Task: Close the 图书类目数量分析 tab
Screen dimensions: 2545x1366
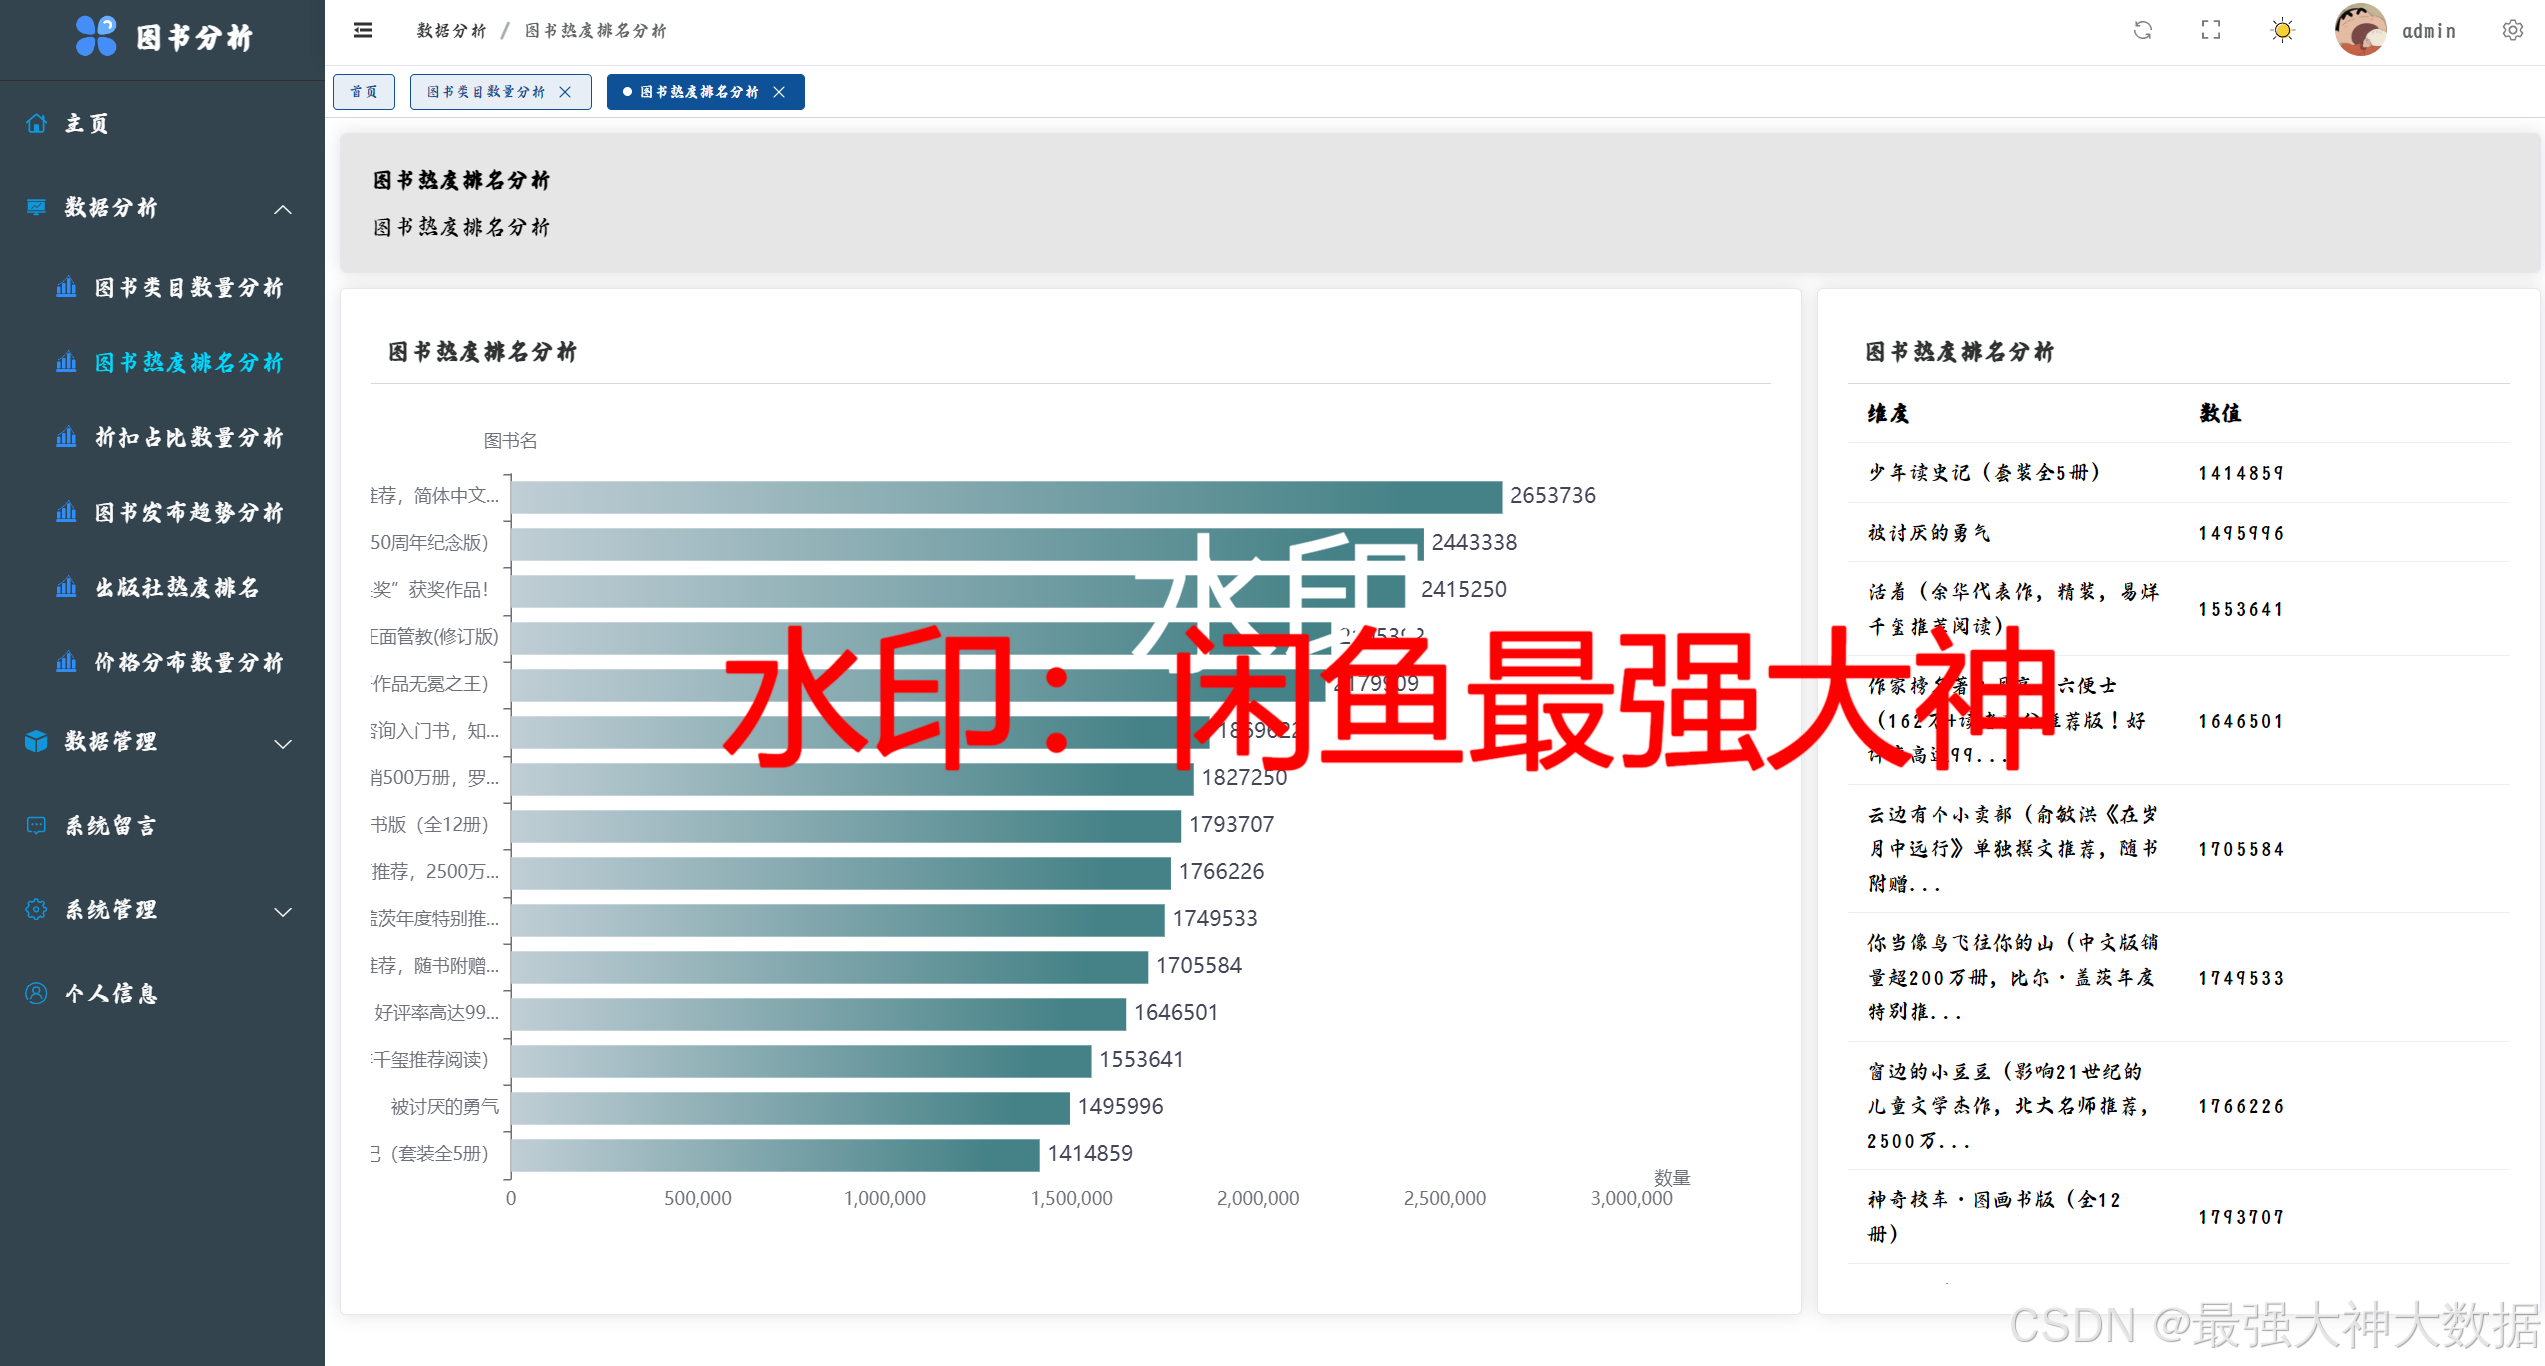Action: tap(565, 92)
